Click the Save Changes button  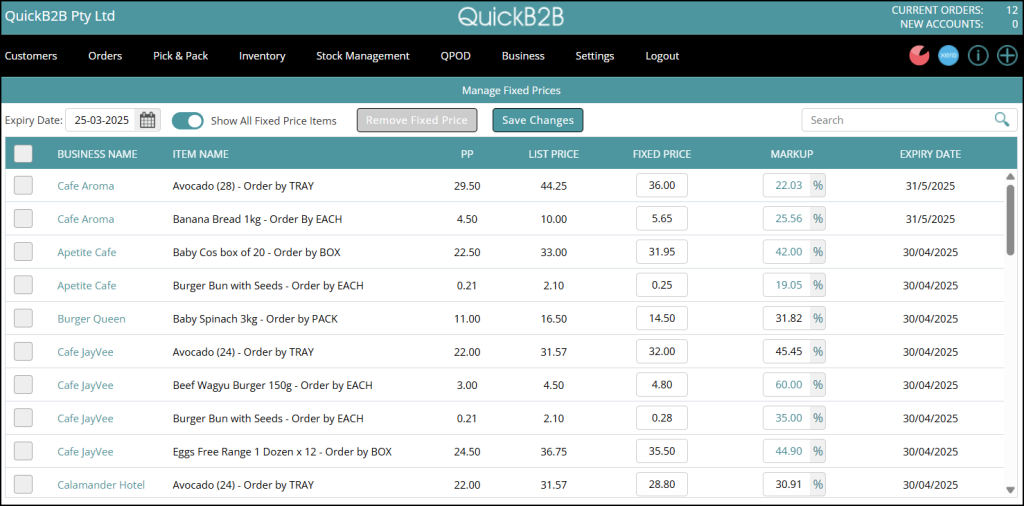[537, 120]
